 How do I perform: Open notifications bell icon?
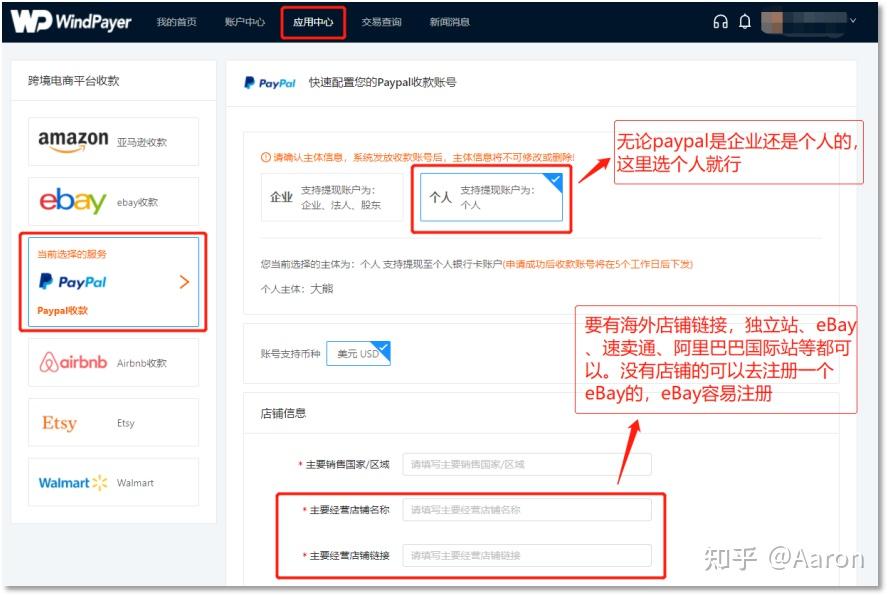click(x=745, y=22)
